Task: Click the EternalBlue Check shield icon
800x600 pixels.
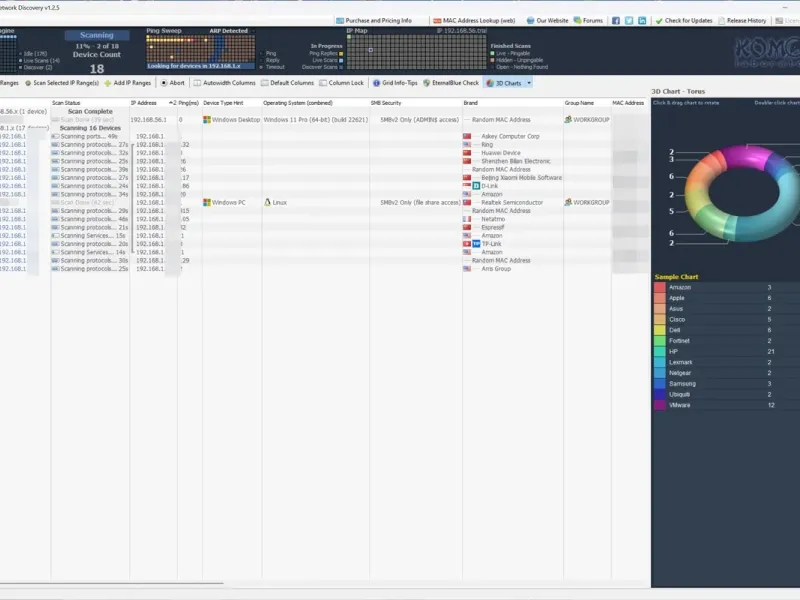Action: click(x=427, y=83)
